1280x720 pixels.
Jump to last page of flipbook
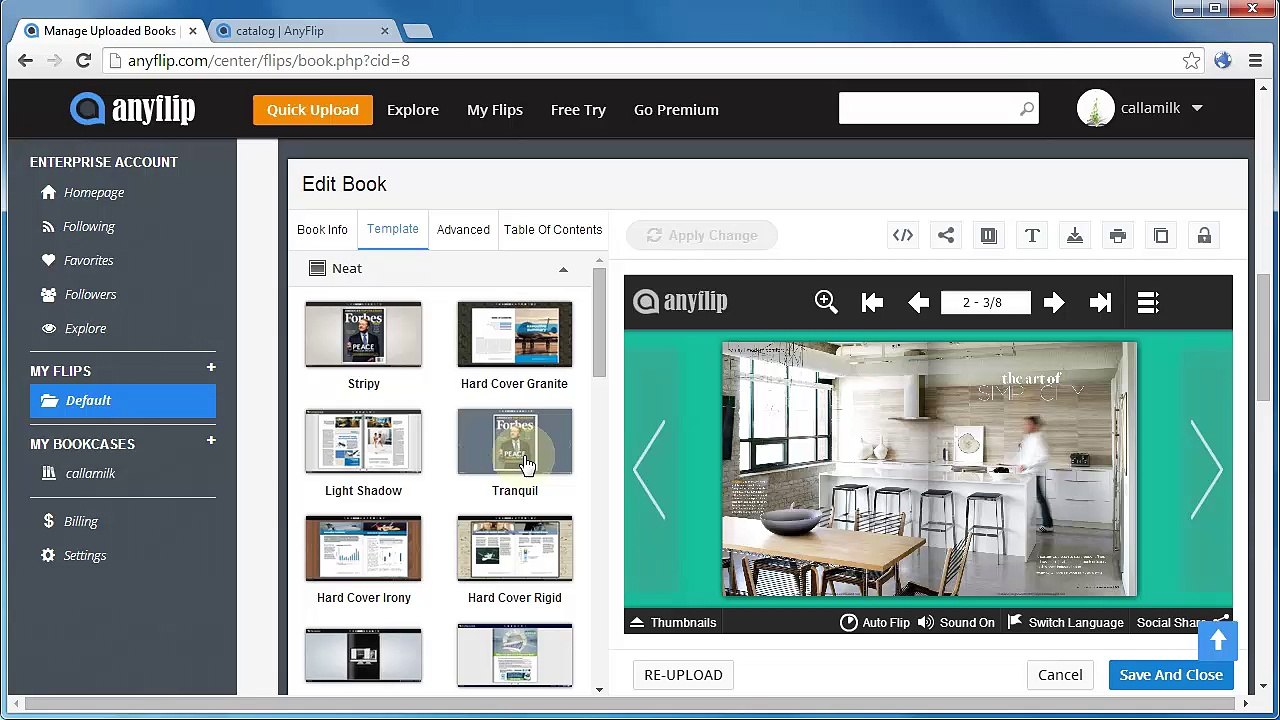pos(1100,302)
